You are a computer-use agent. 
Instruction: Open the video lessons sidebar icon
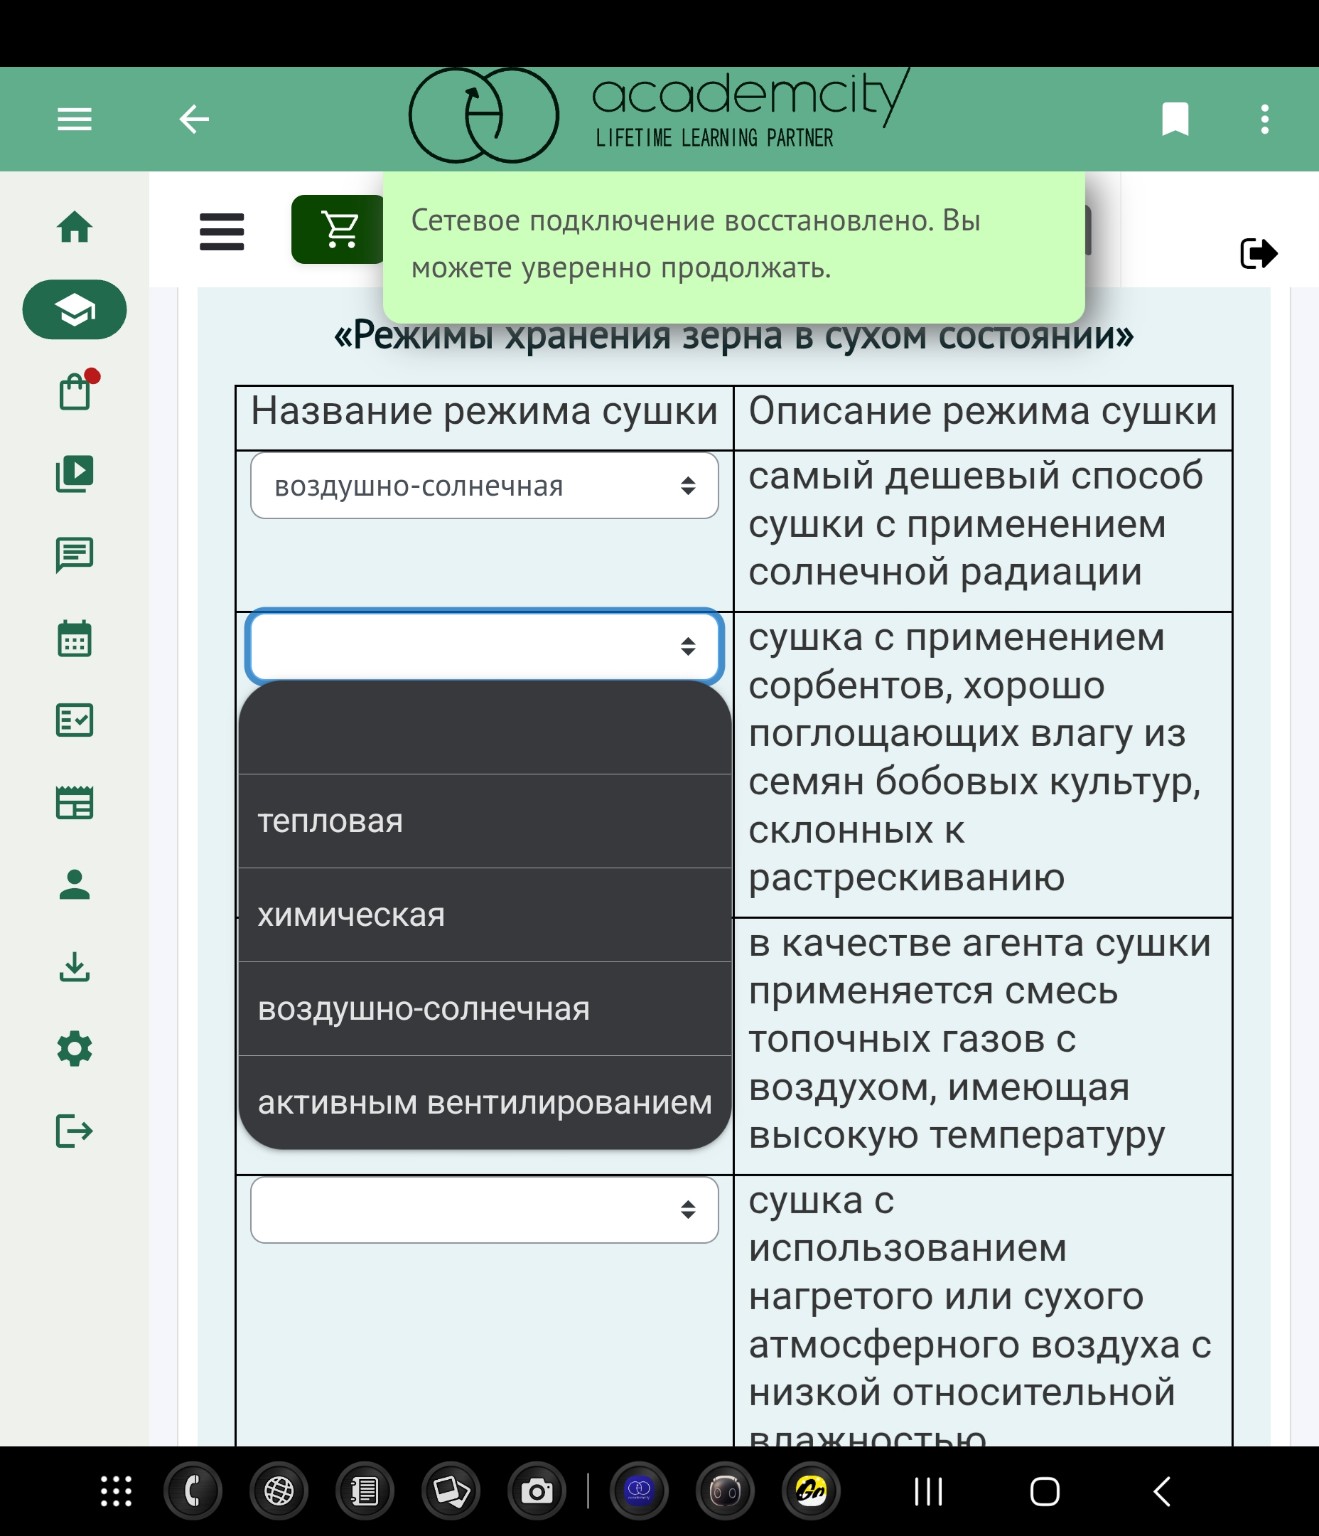coord(75,472)
